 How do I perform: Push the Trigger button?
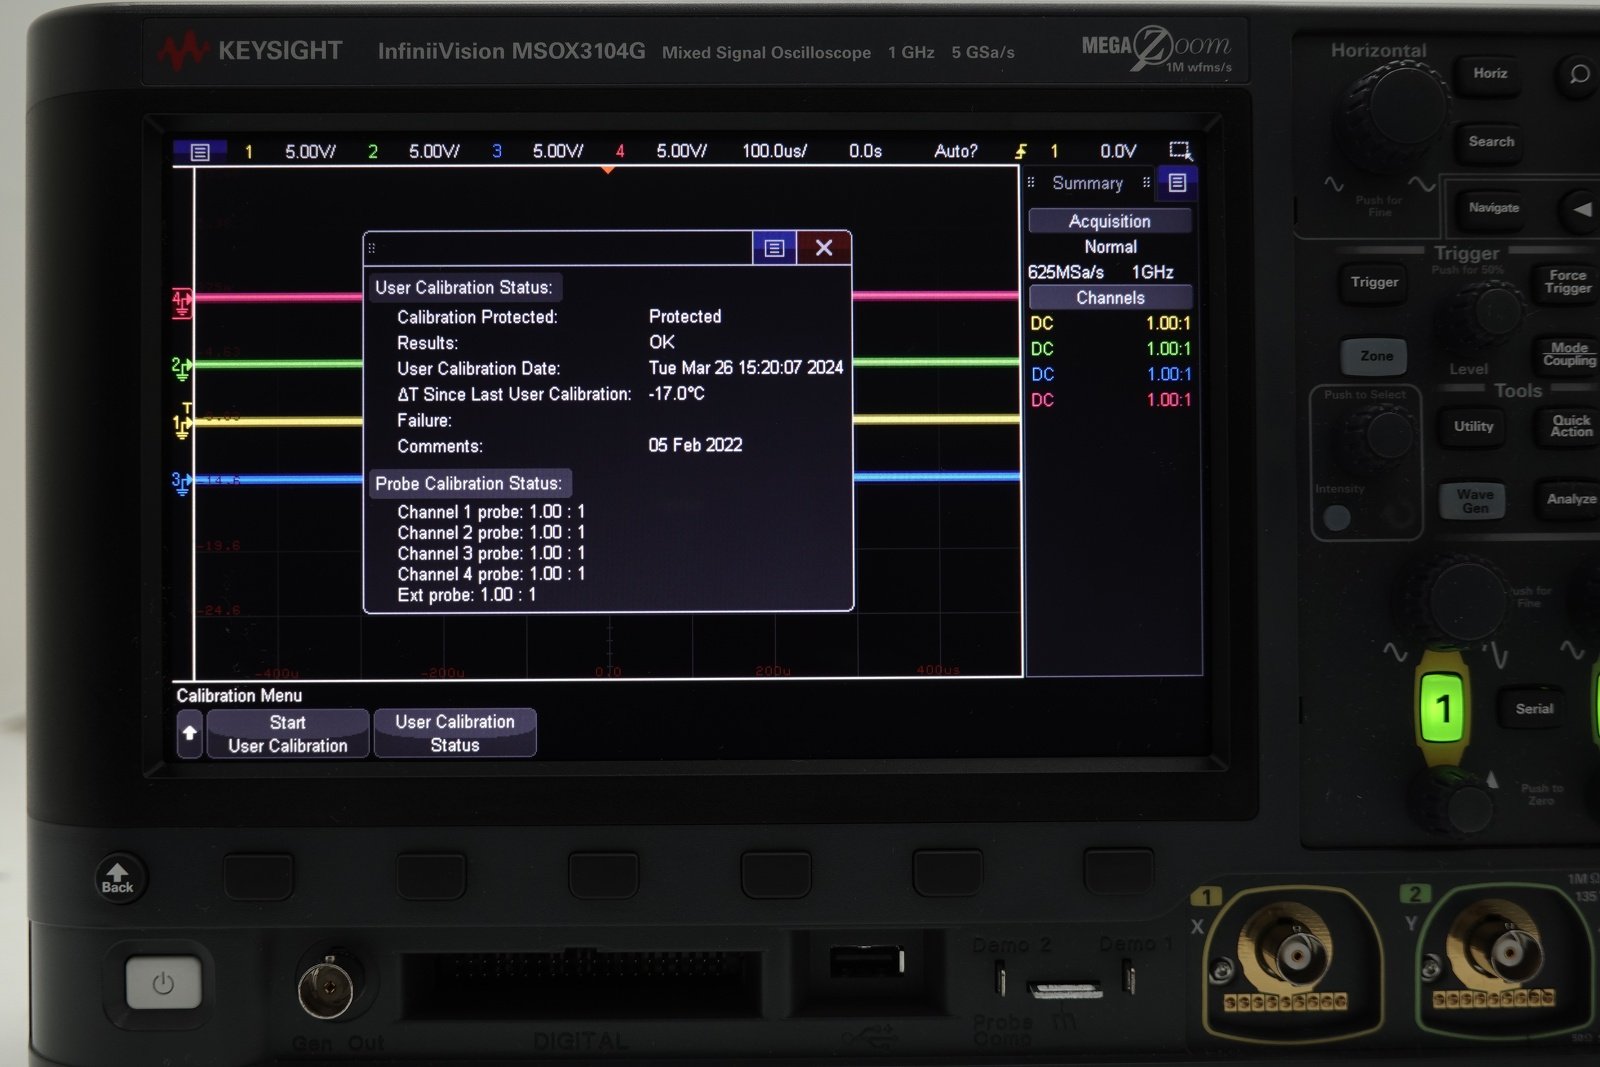pos(1374,283)
